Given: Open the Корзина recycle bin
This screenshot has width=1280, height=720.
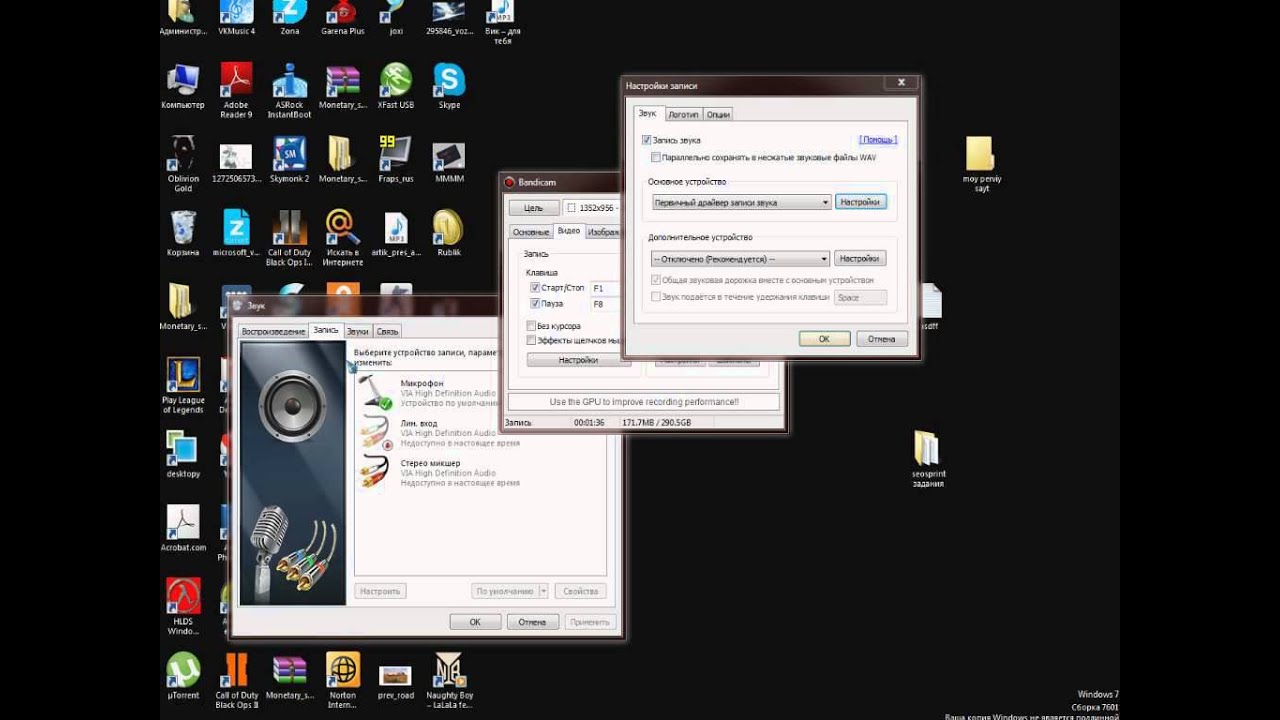Looking at the screenshot, I should [x=182, y=234].
